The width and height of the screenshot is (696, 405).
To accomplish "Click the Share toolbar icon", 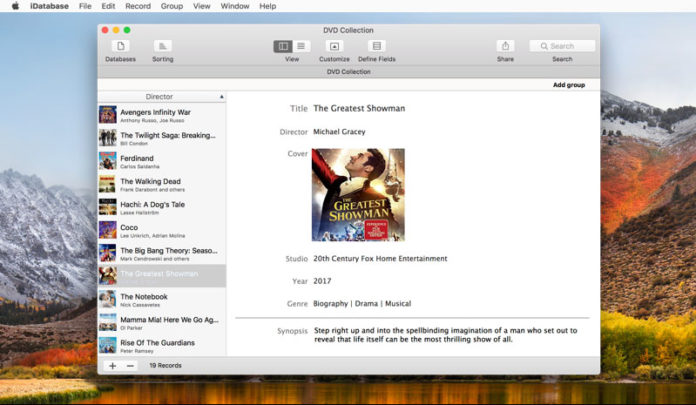I will click(505, 46).
